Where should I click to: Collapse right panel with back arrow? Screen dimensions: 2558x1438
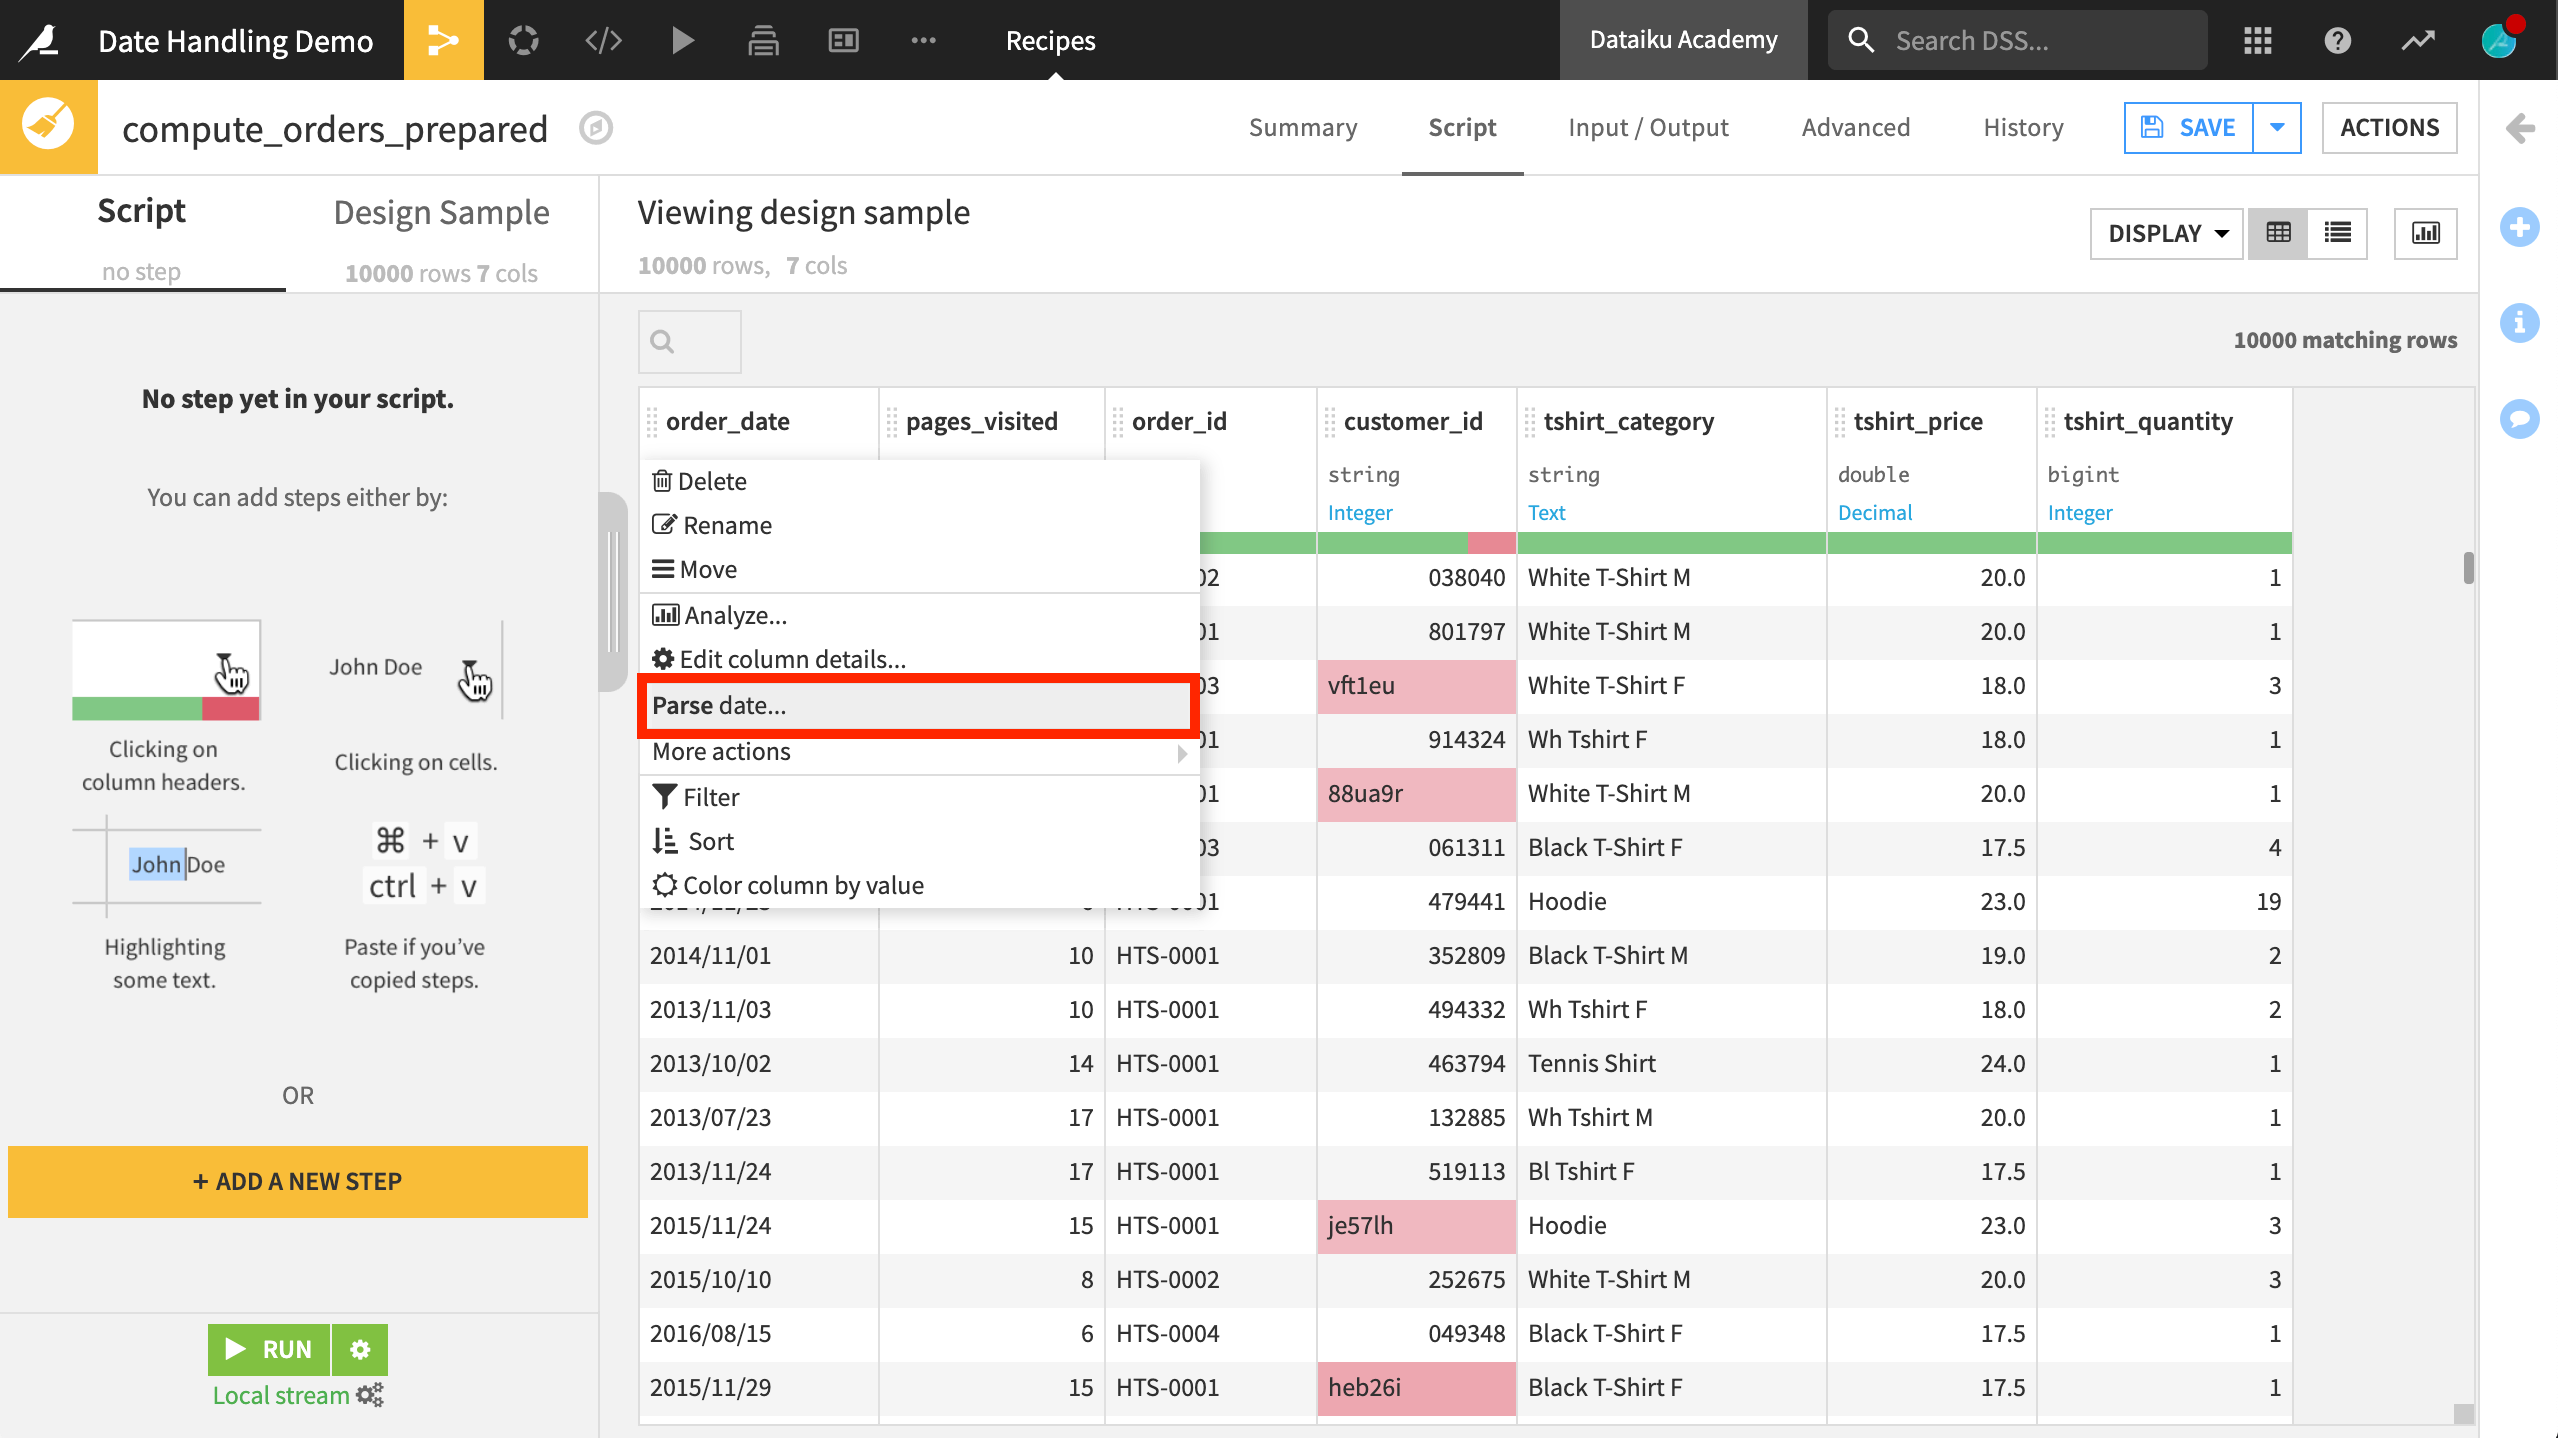[2520, 128]
